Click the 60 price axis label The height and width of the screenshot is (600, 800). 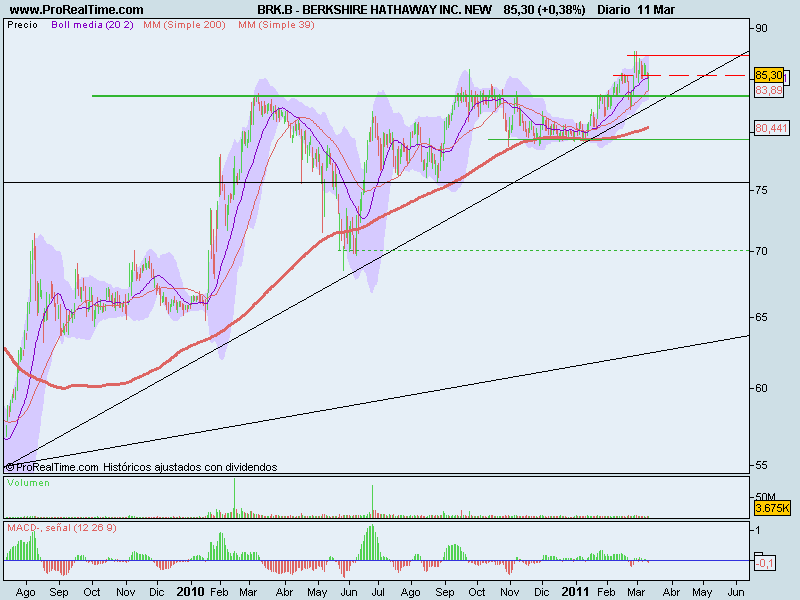(761, 388)
